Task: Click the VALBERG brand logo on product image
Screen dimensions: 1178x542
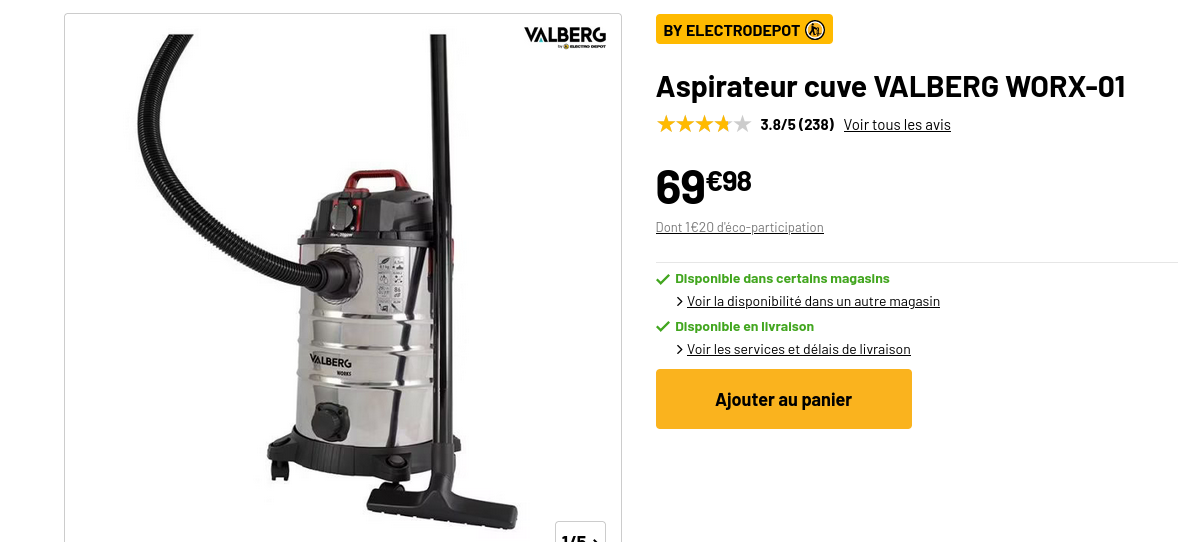Action: 565,38
